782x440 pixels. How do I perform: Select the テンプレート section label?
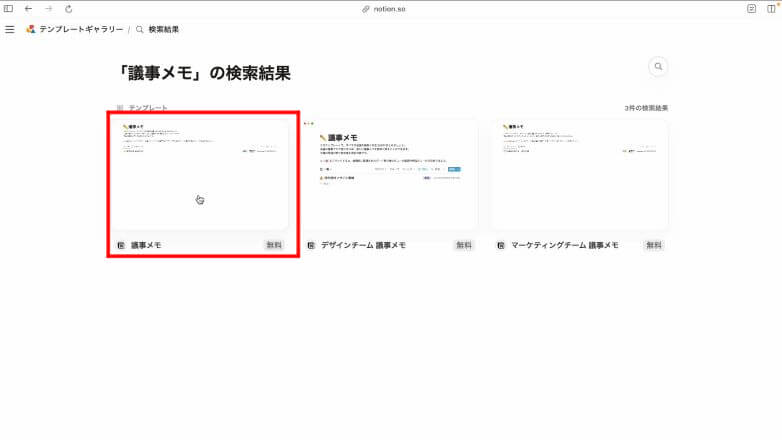tap(148, 108)
